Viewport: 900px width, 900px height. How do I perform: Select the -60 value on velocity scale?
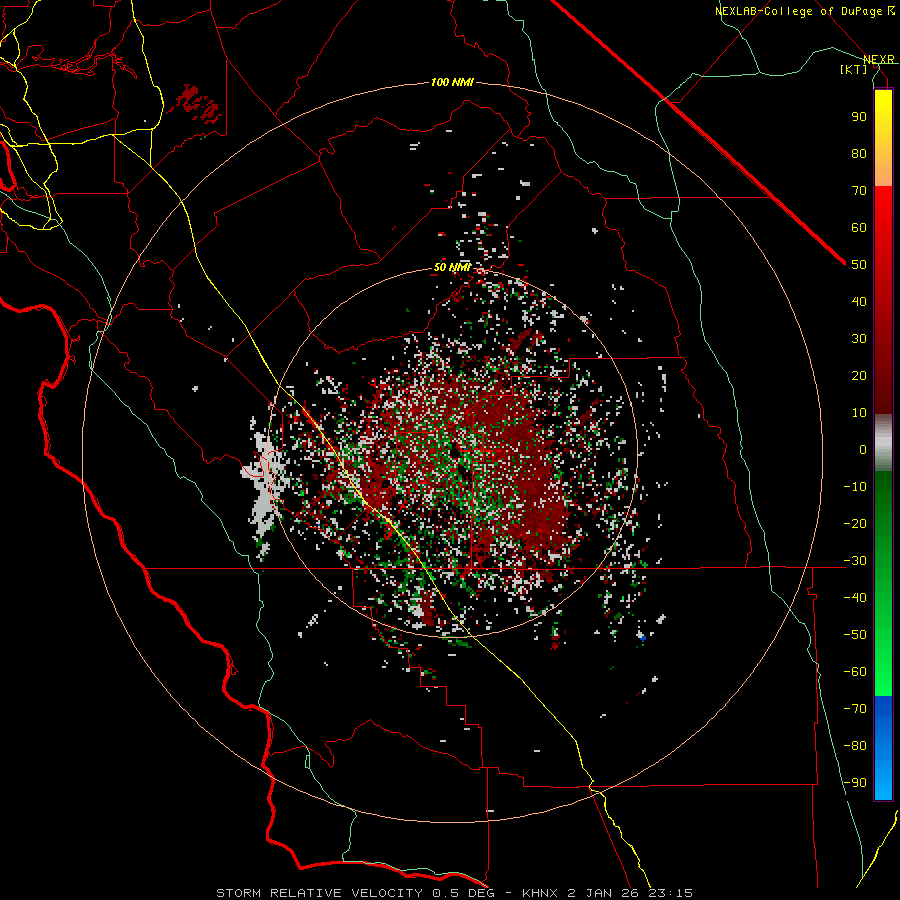pyautogui.click(x=855, y=672)
